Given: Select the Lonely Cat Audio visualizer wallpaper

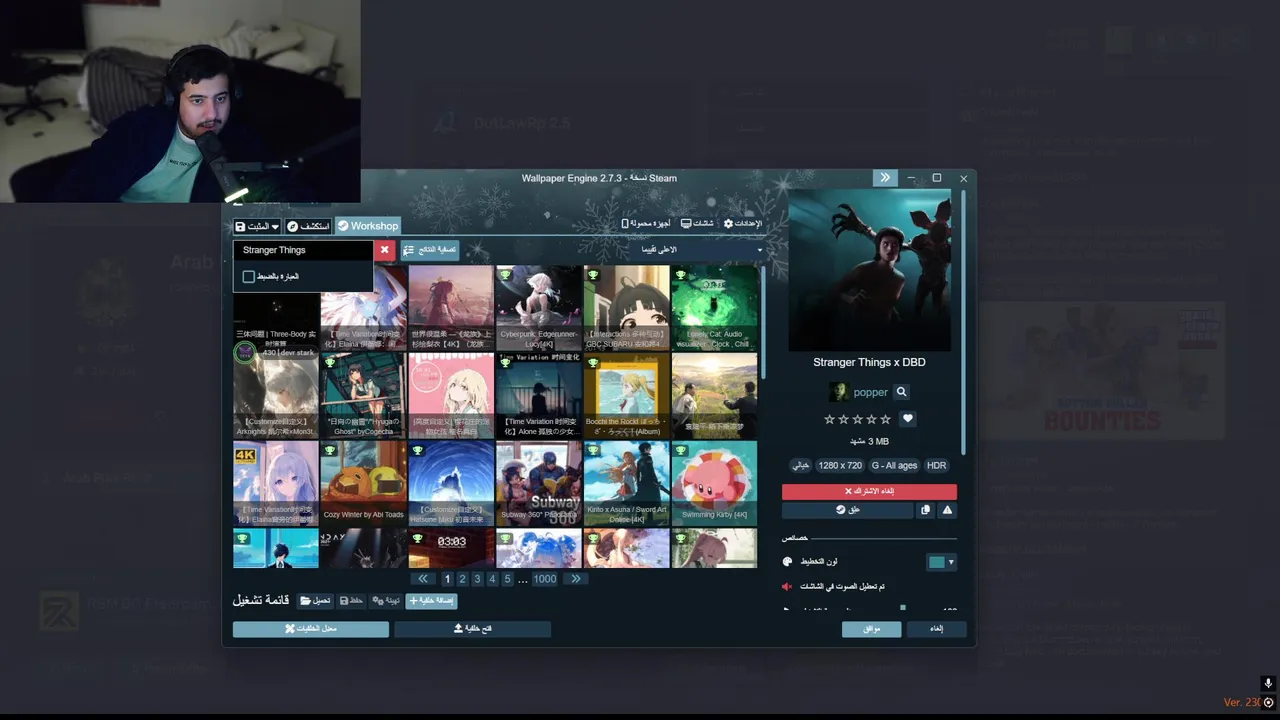Looking at the screenshot, I should pyautogui.click(x=714, y=308).
